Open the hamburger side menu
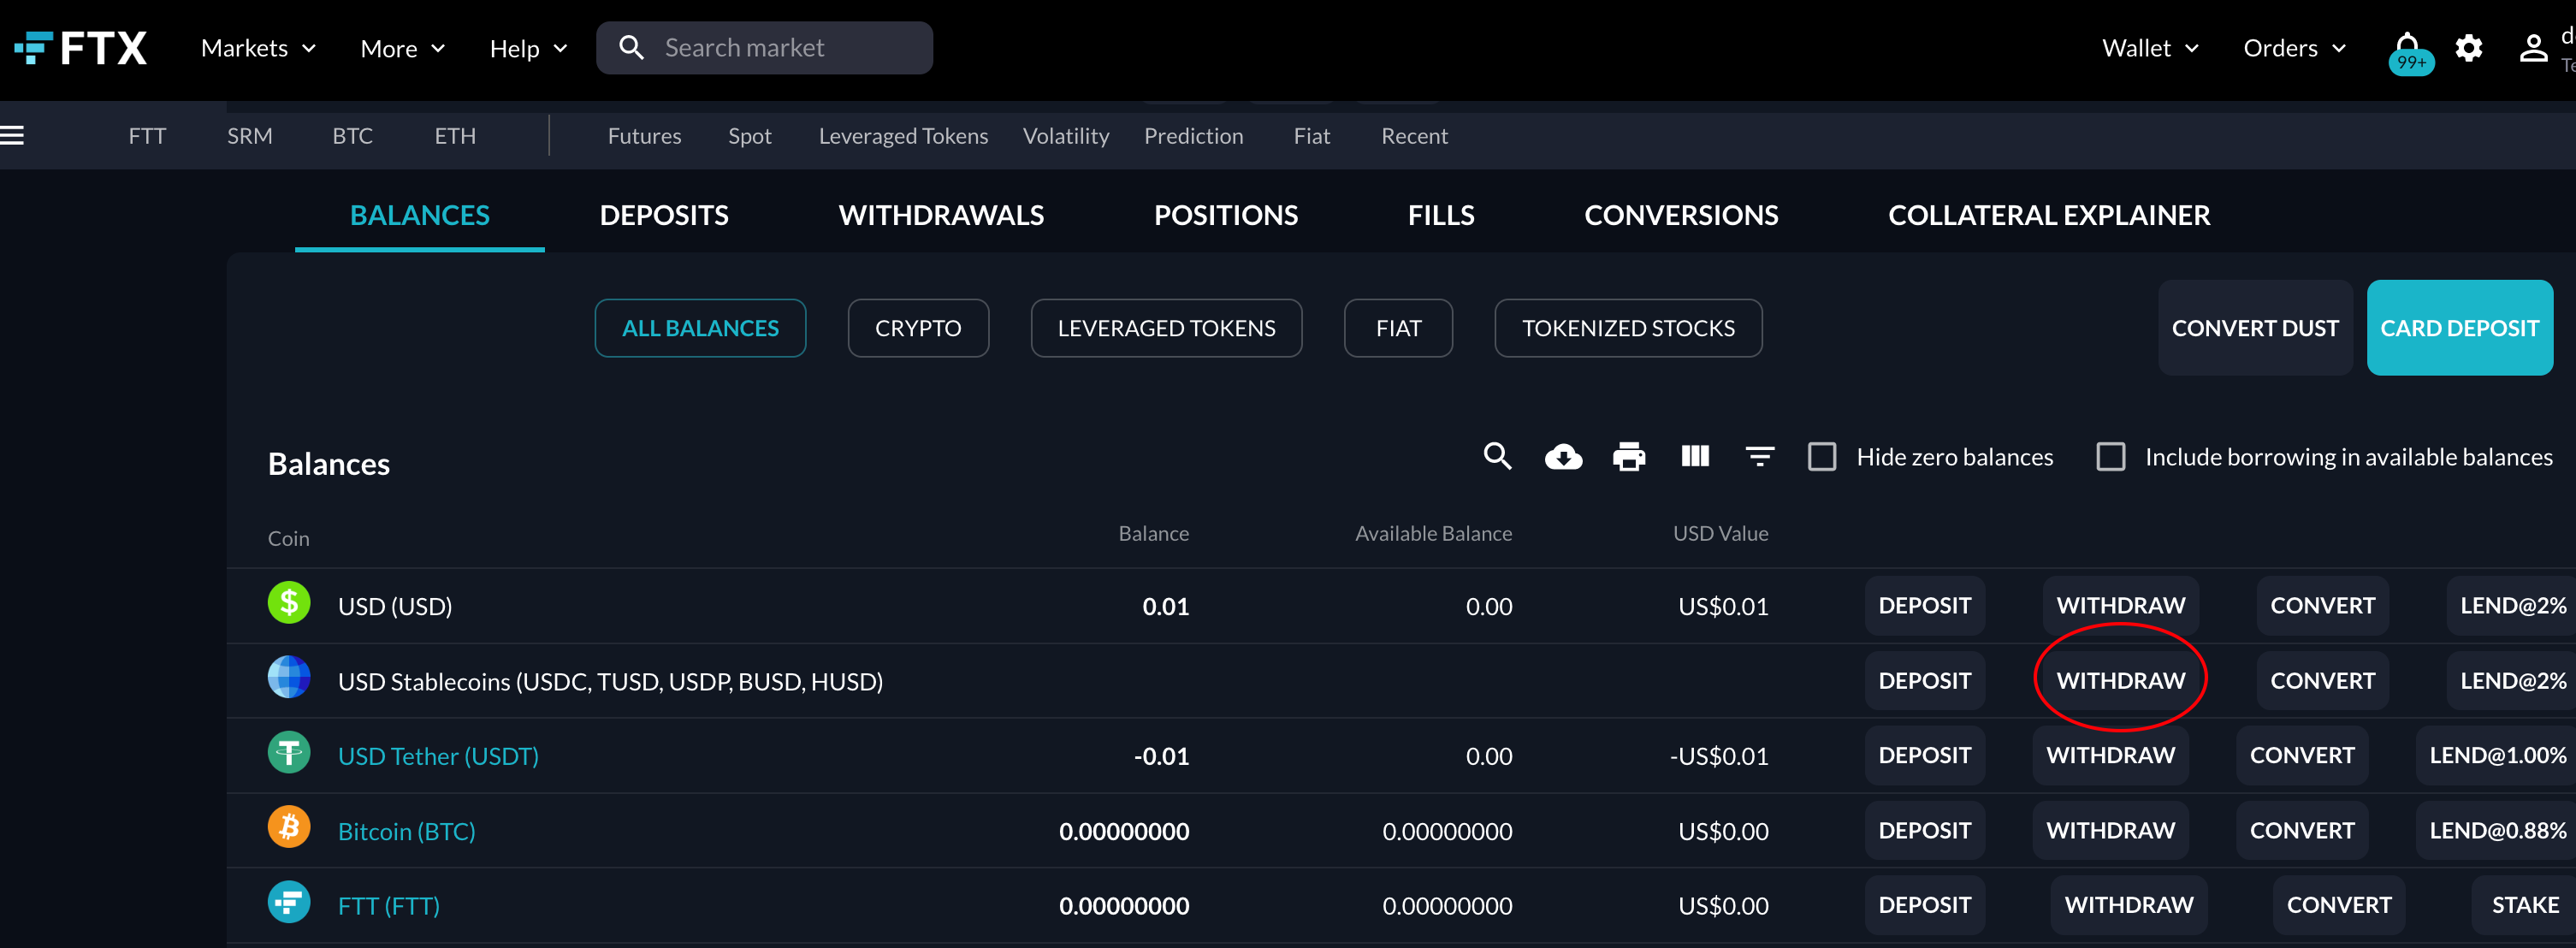This screenshot has width=2576, height=948. pos(12,135)
